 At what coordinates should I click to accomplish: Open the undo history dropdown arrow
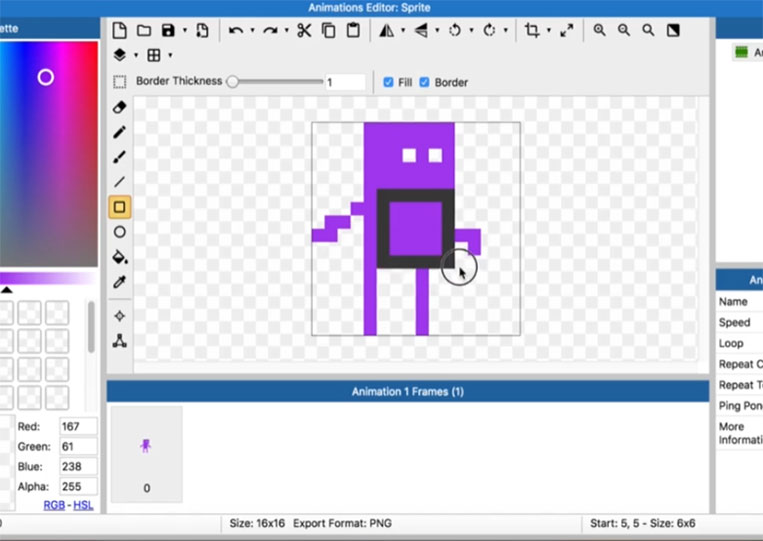tap(253, 31)
